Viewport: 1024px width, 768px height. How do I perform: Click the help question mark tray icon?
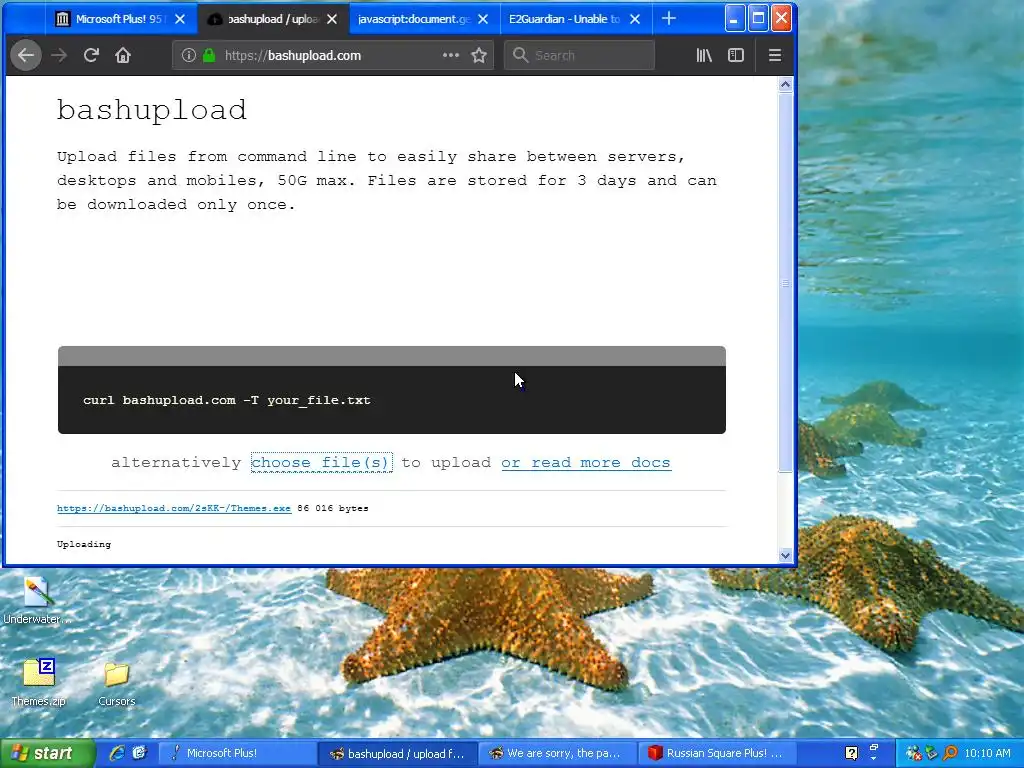coord(852,753)
